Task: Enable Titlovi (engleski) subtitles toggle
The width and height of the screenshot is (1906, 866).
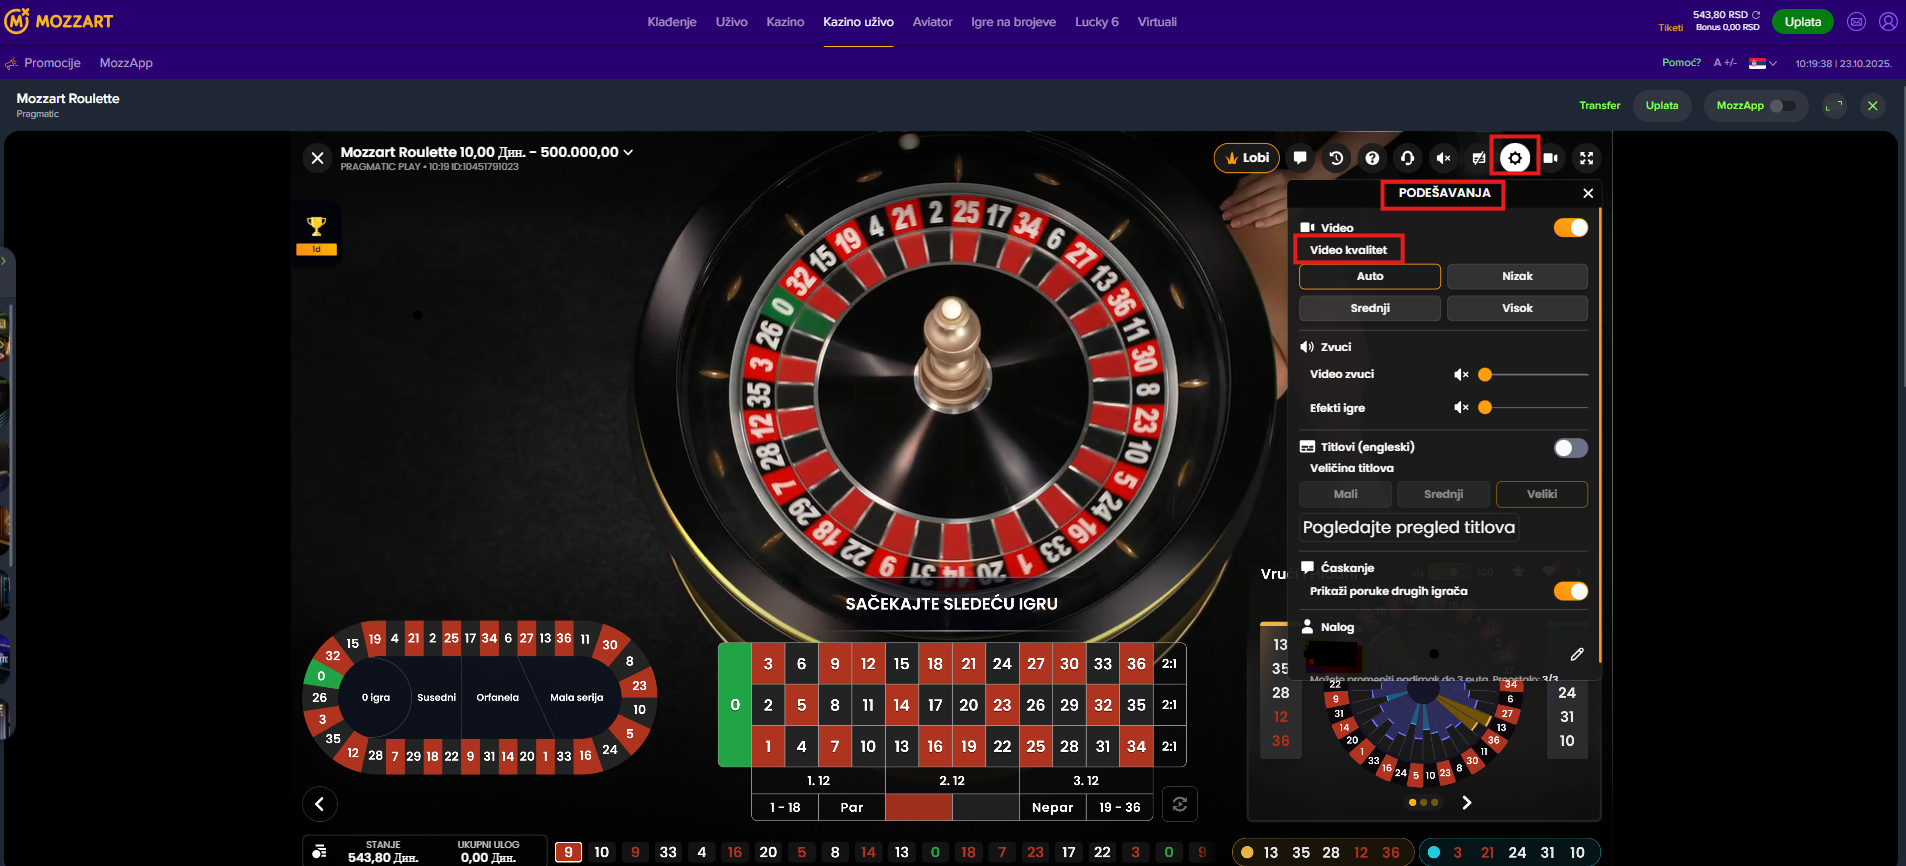Action: coord(1570,448)
